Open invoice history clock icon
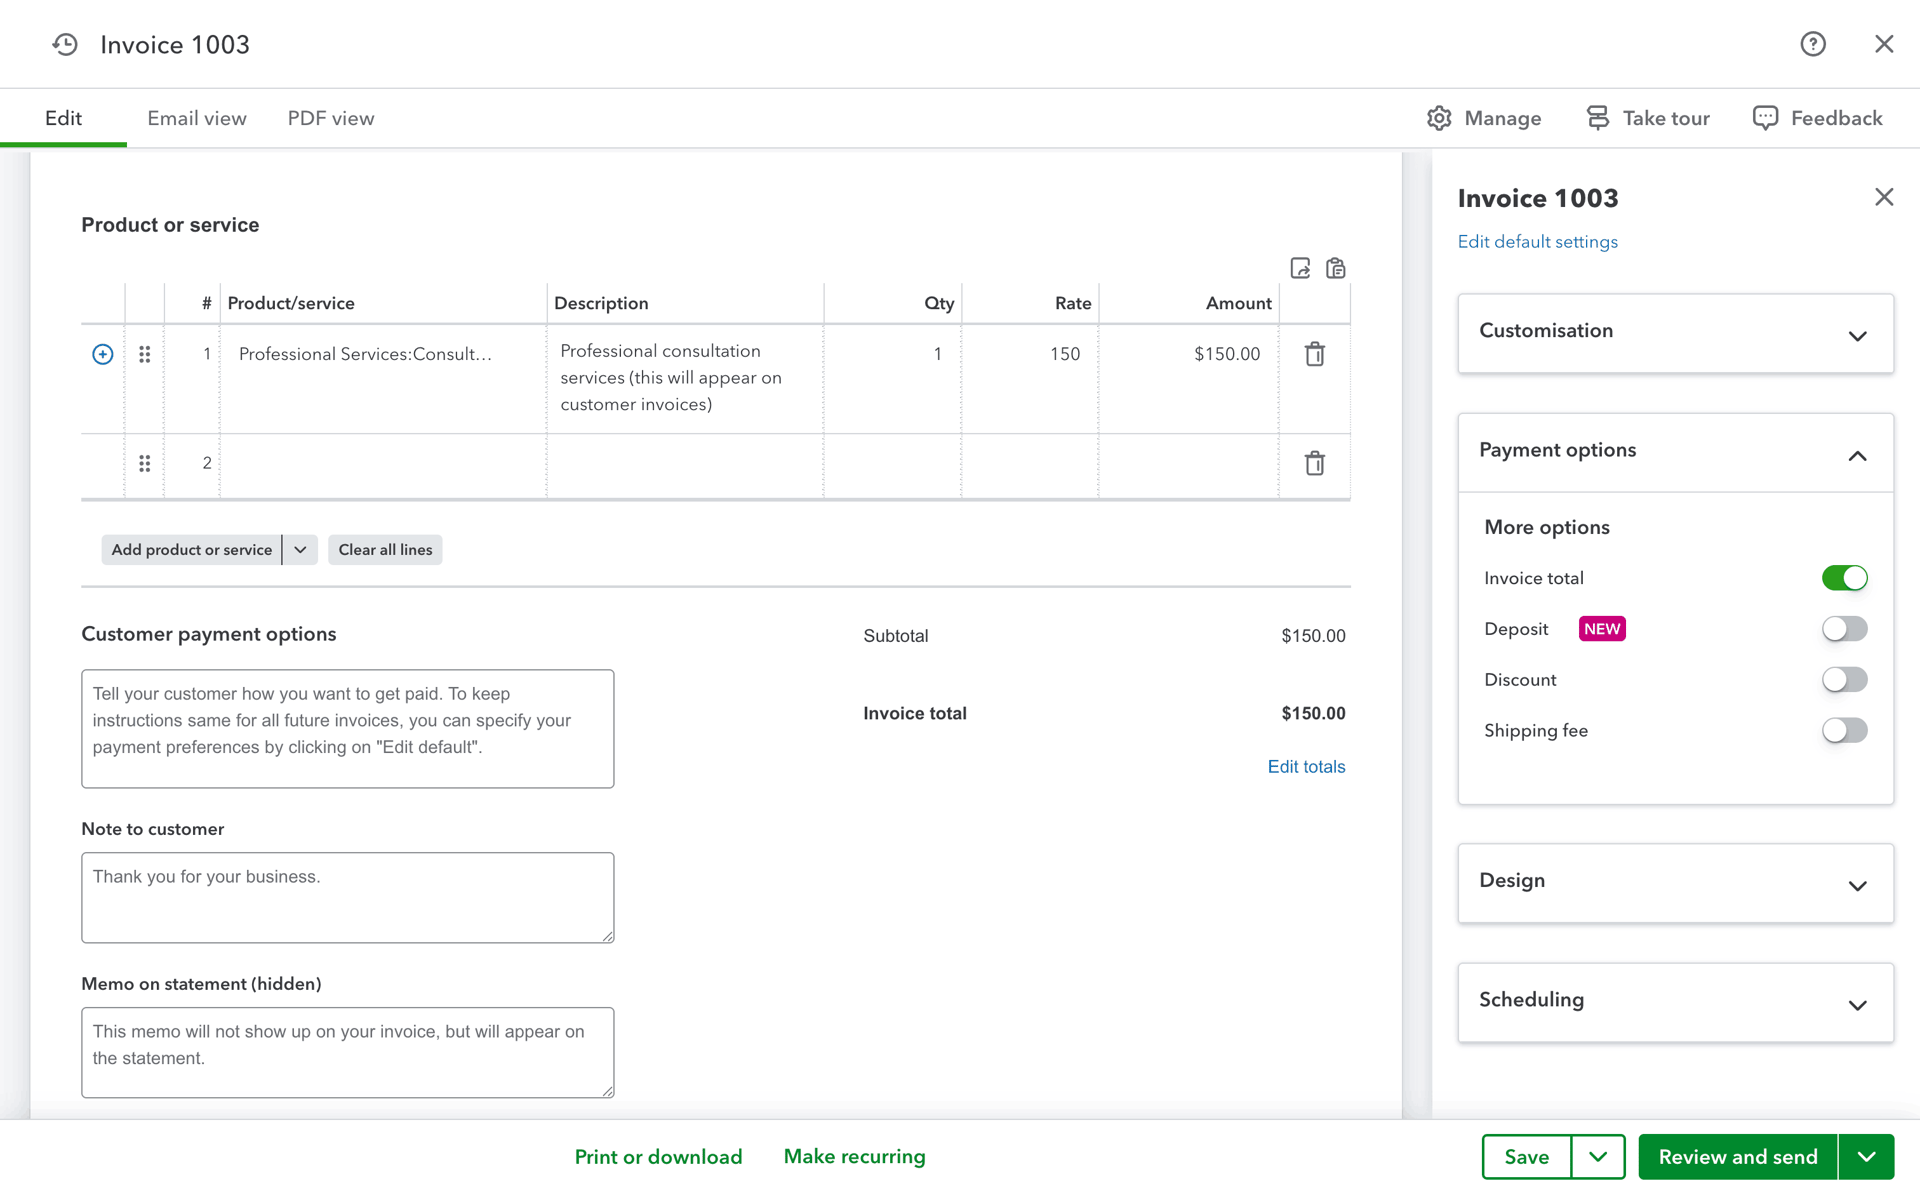 tap(65, 44)
